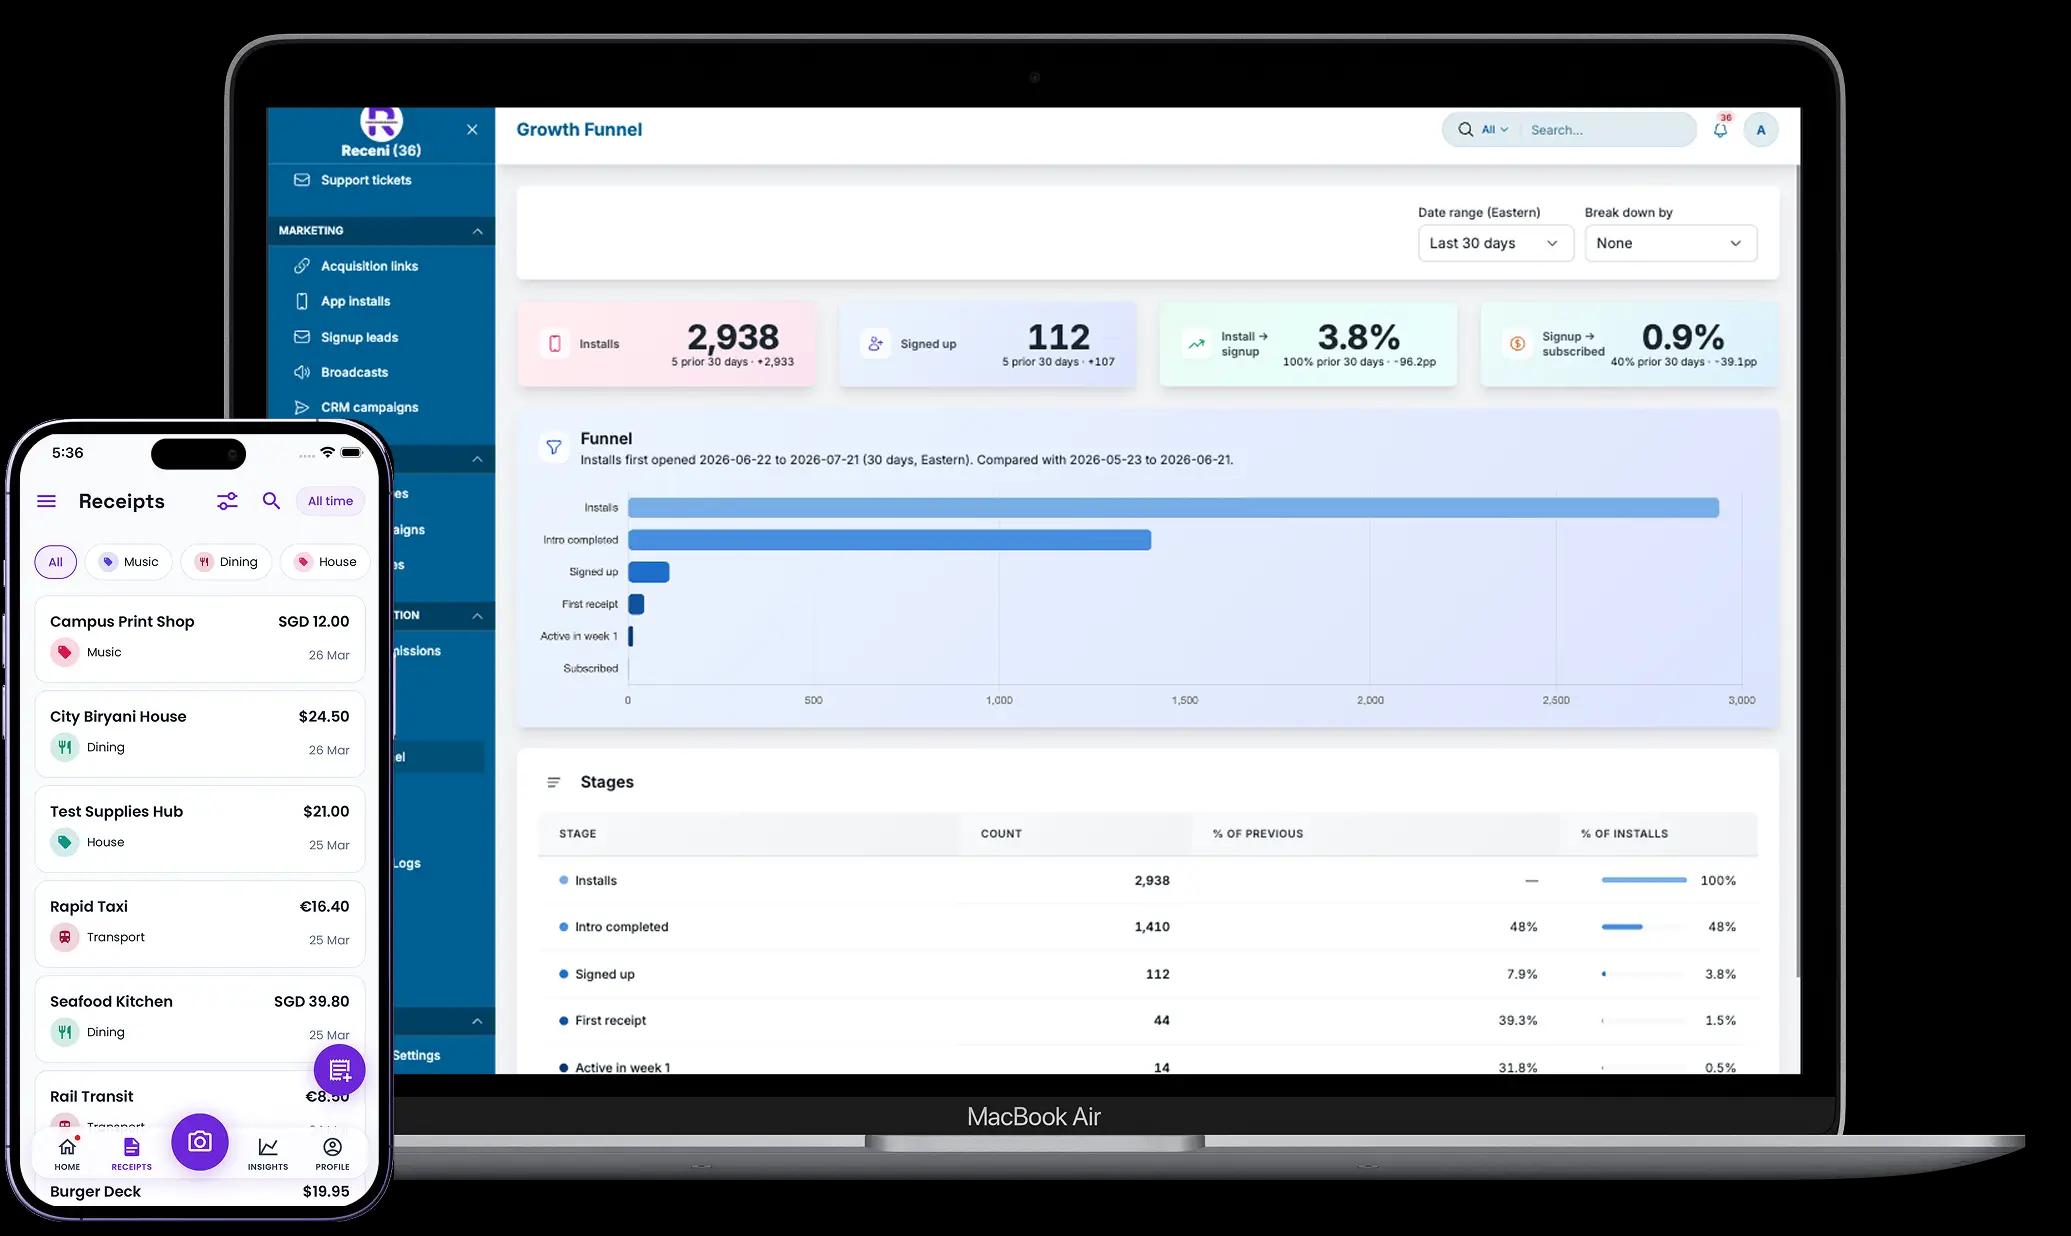The height and width of the screenshot is (1236, 2071).
Task: Open the Last 30 days date range dropdown
Action: pos(1495,243)
